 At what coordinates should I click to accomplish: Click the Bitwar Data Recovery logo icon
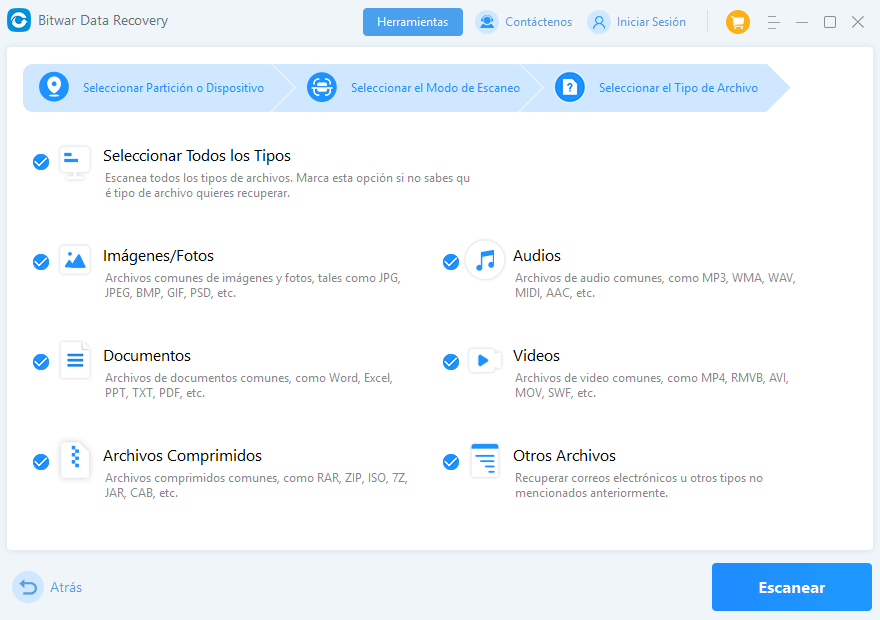coord(19,21)
